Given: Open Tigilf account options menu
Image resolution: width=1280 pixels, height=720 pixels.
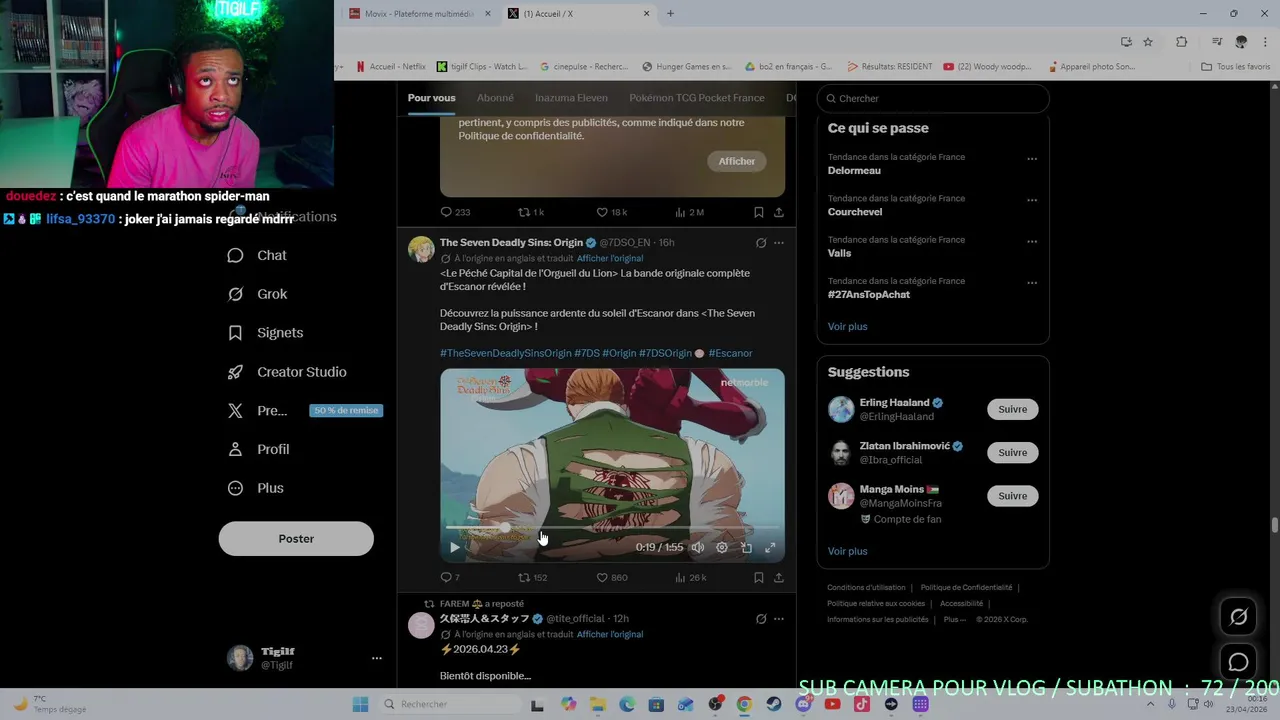Looking at the screenshot, I should 377,658.
